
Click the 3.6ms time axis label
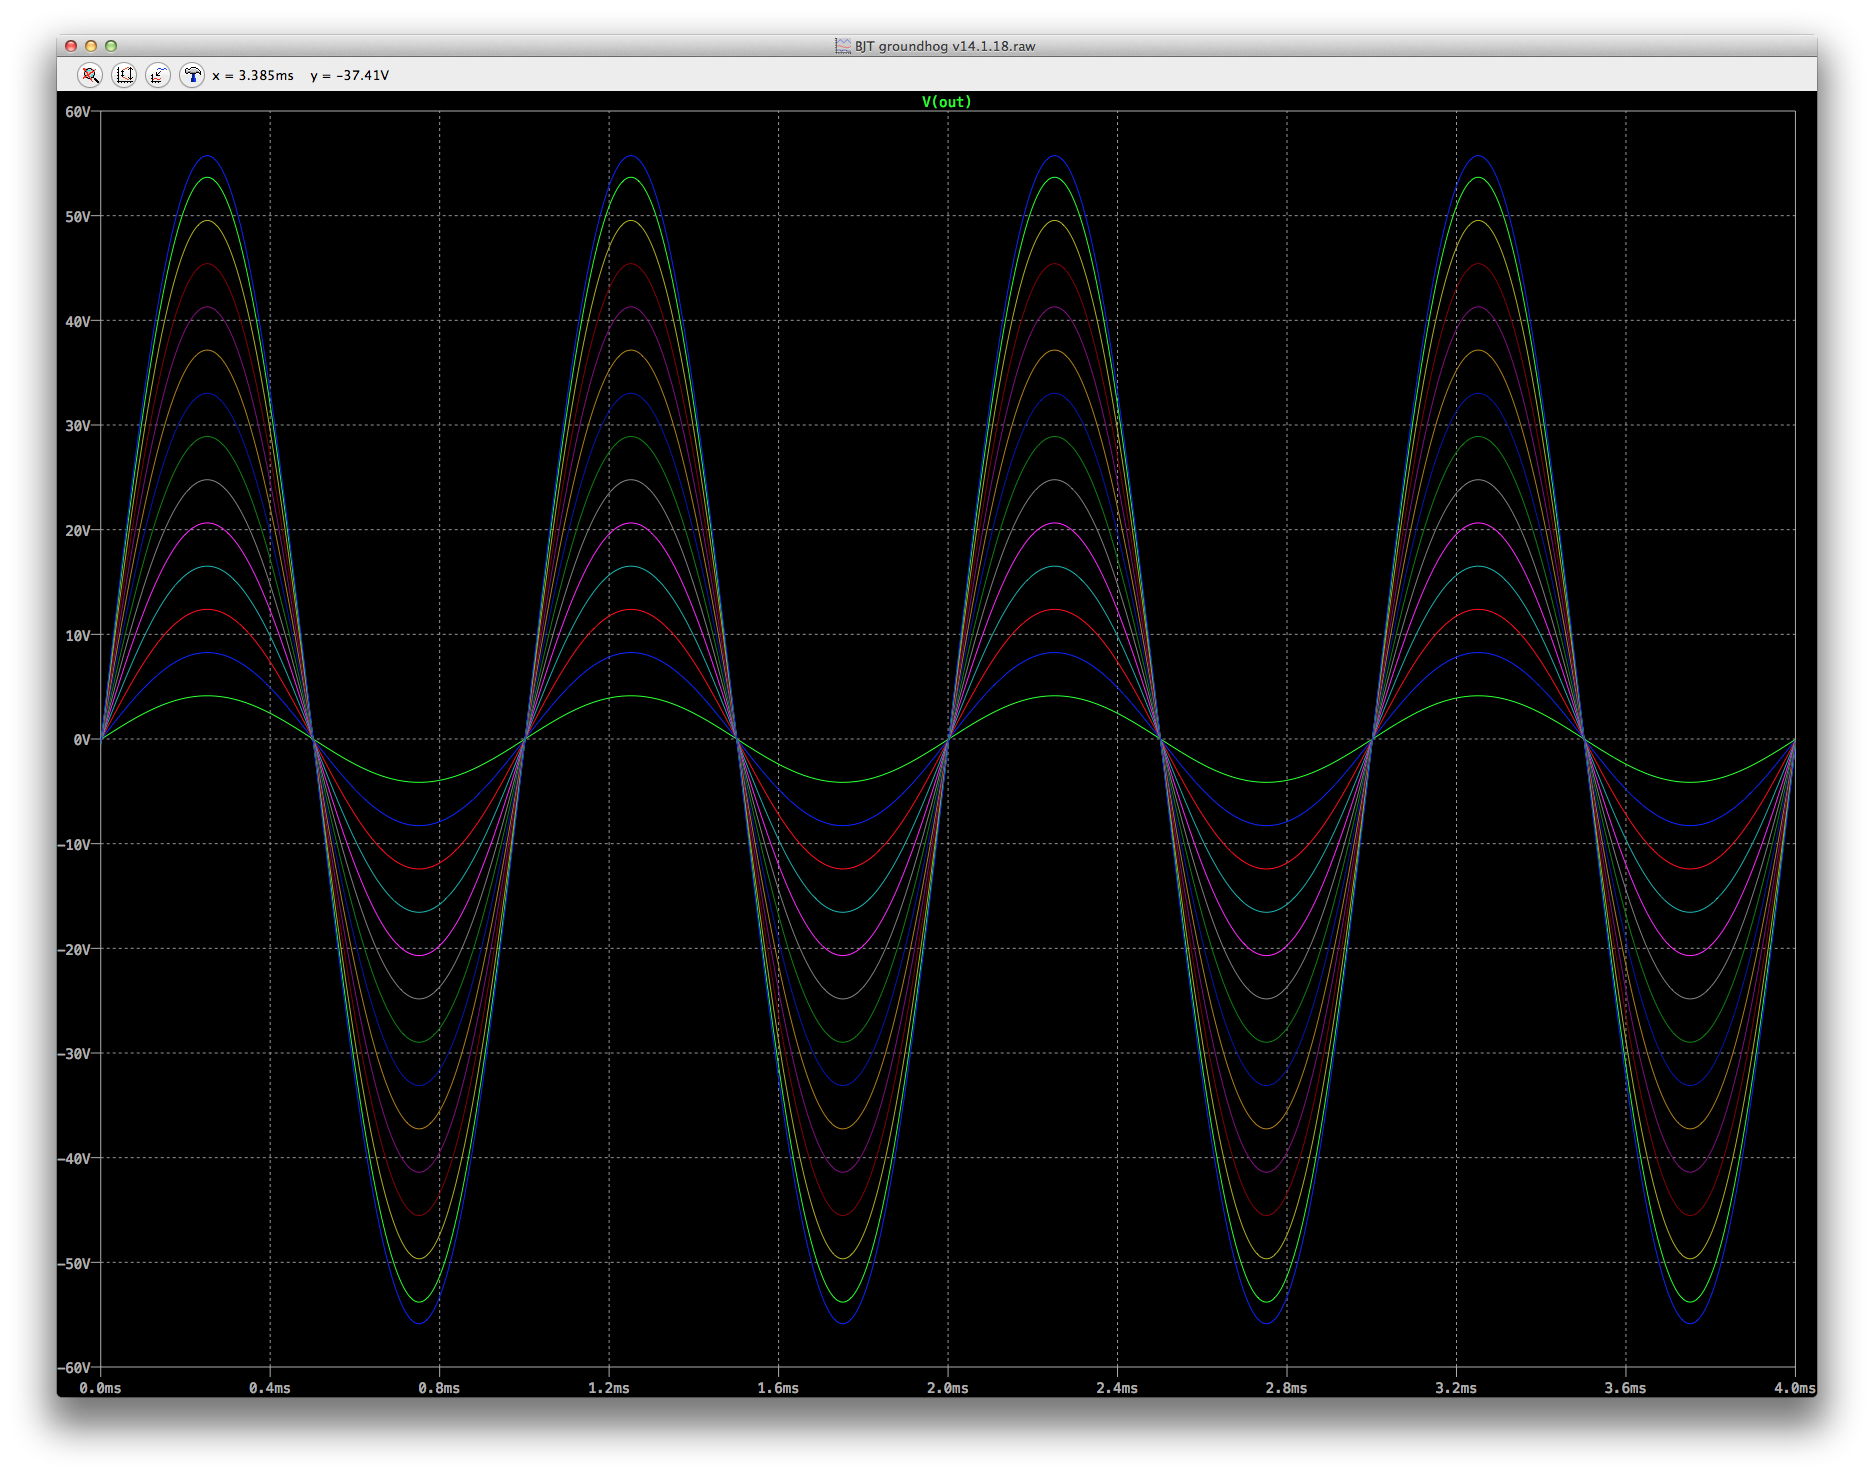1626,1388
